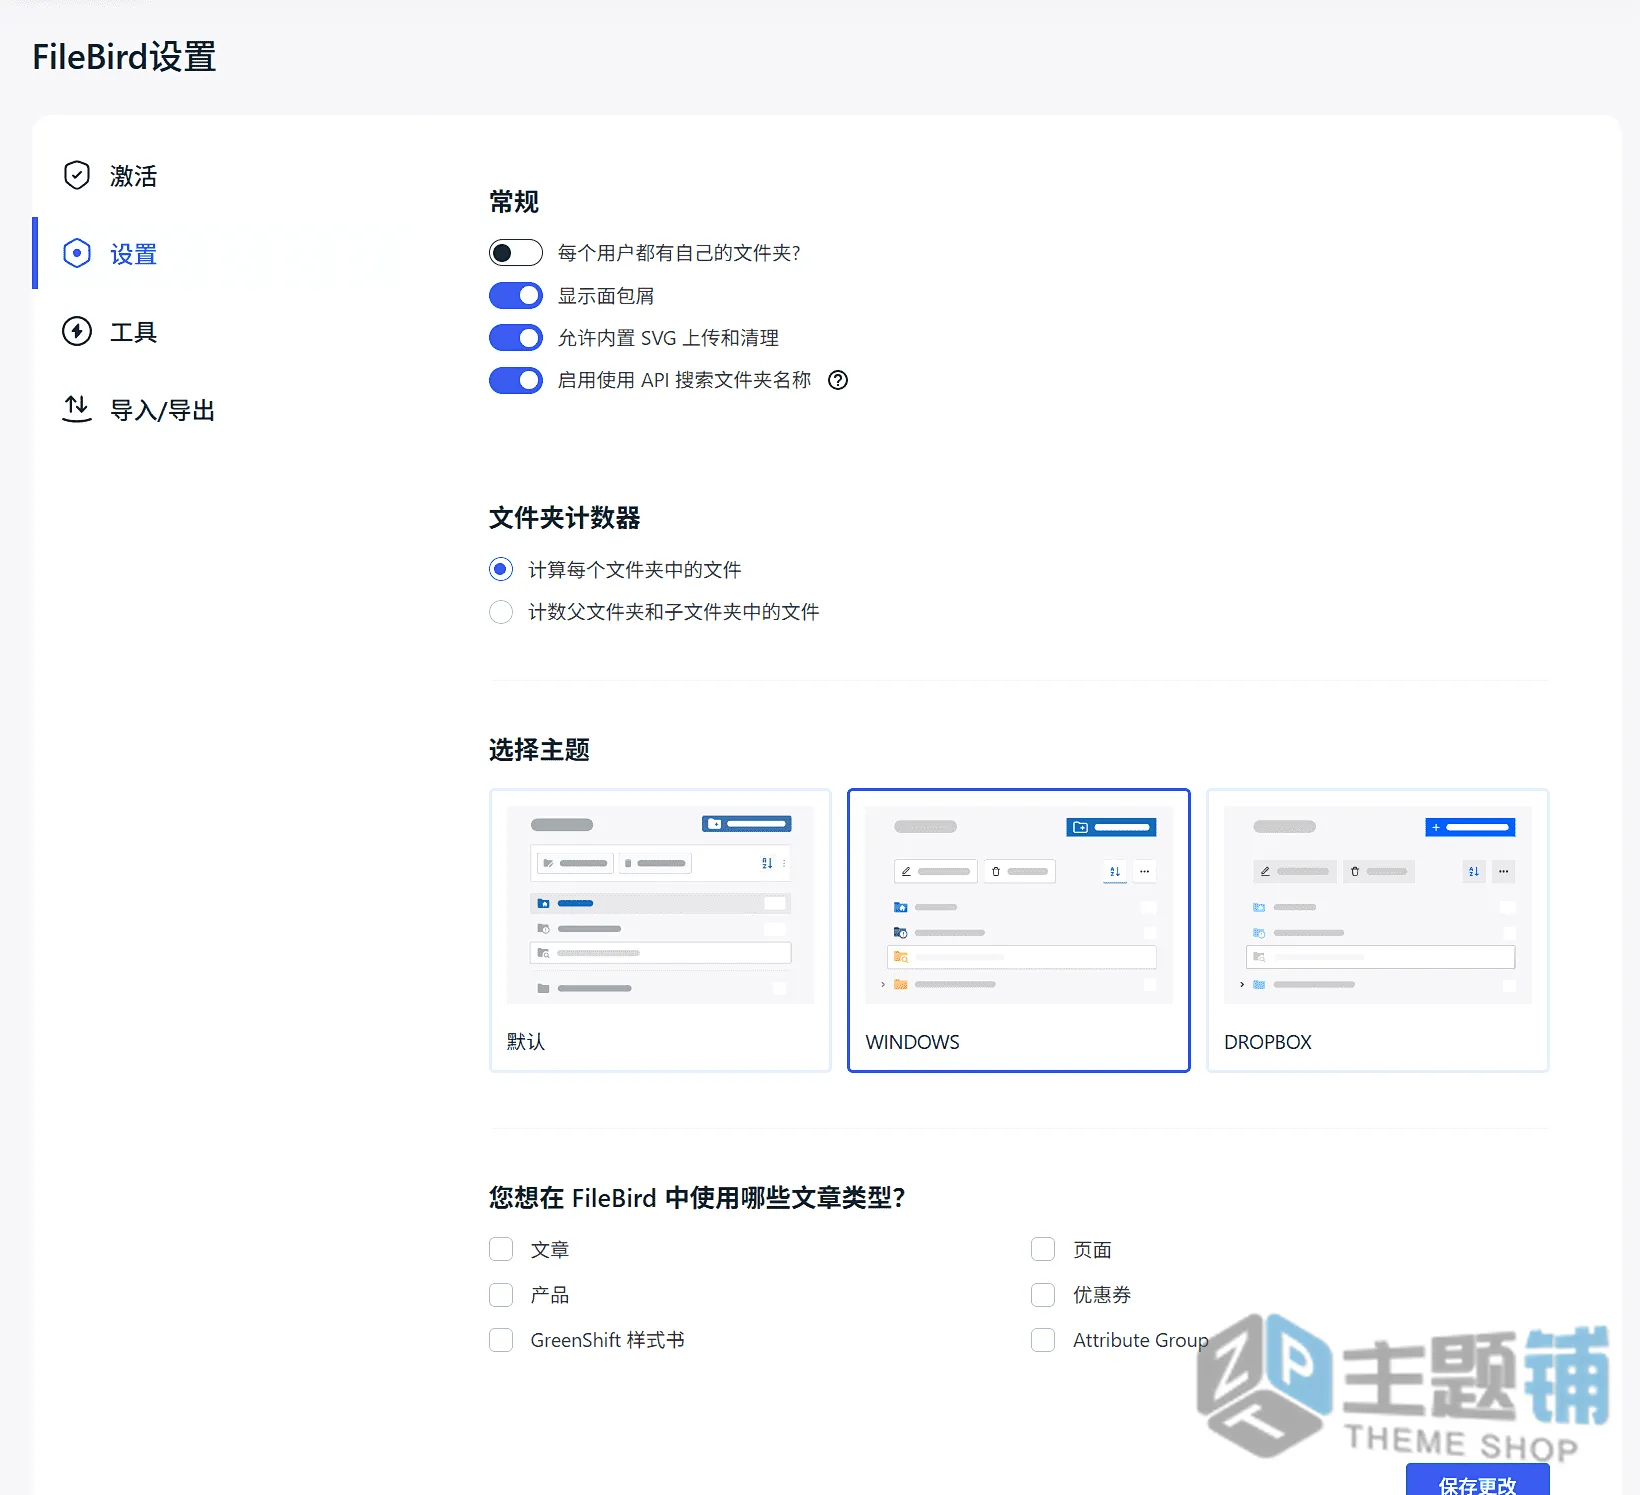Choose the WINDOWS theme card
Screen dimensions: 1640x1495
(1019, 930)
